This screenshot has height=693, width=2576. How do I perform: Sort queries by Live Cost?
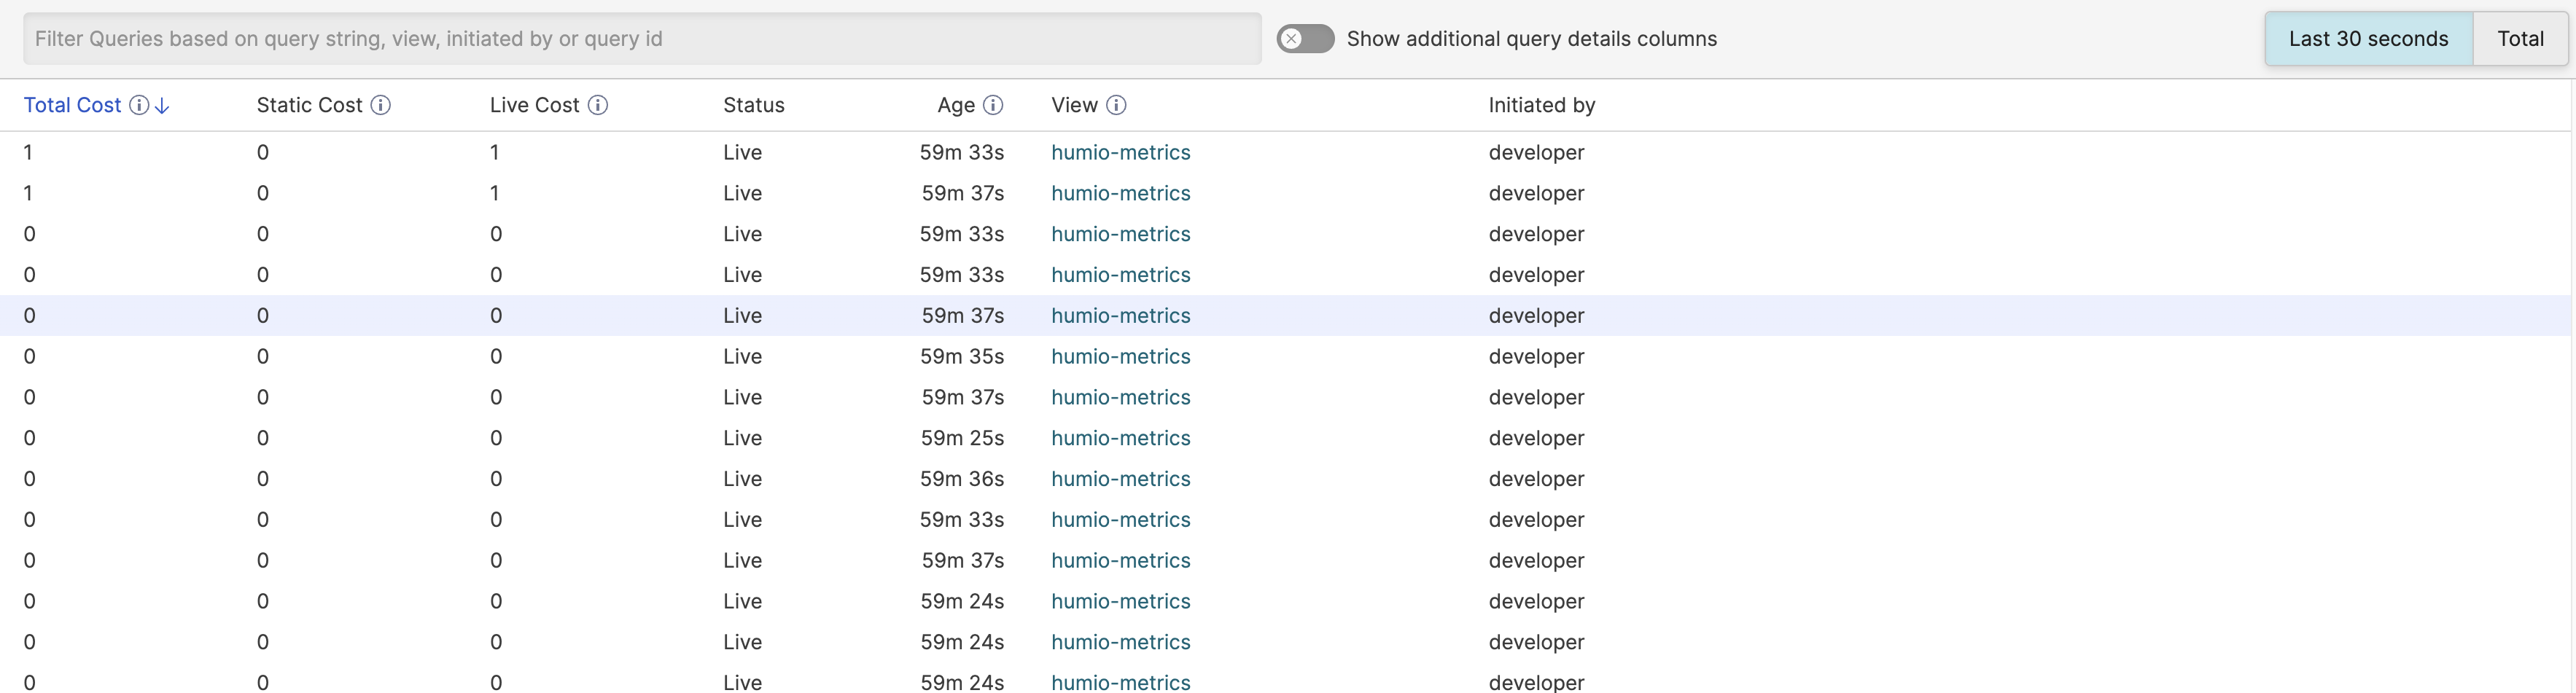[533, 104]
